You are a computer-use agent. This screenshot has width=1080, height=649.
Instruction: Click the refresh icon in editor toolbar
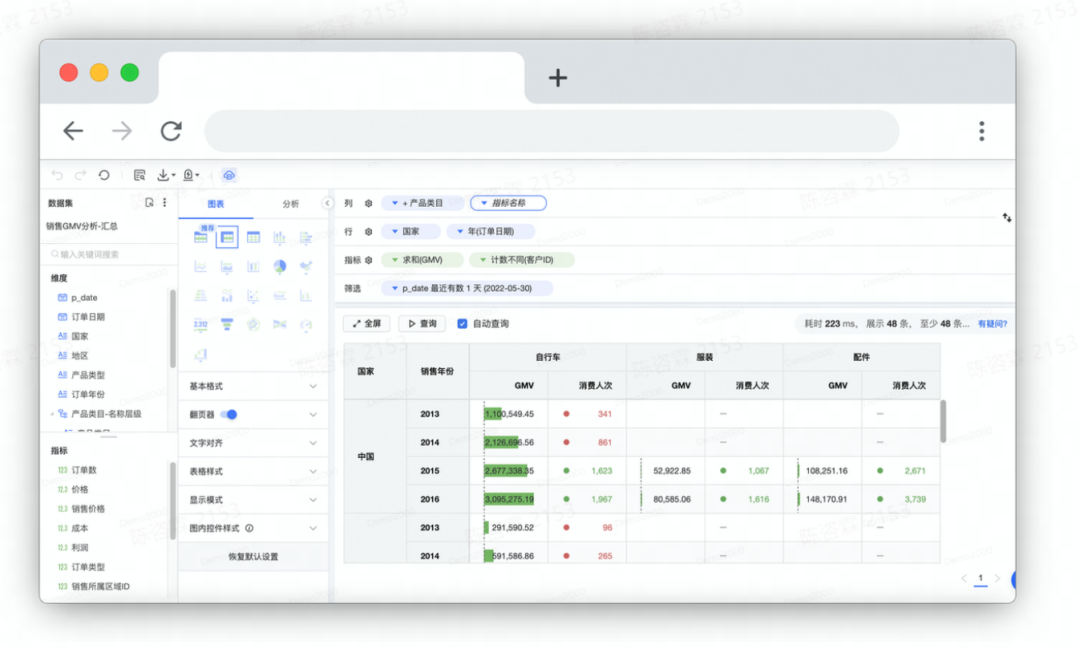tap(104, 175)
